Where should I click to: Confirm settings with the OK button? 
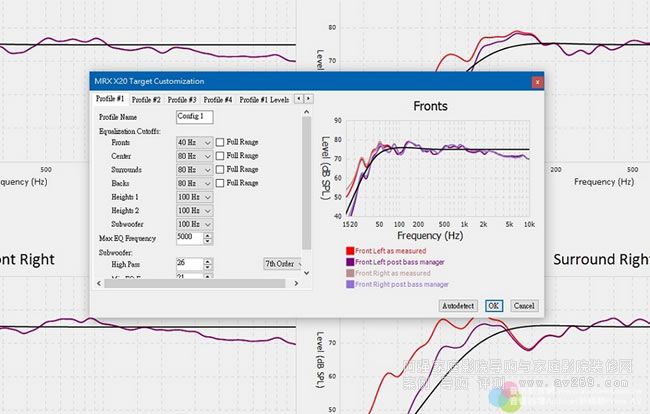493,305
